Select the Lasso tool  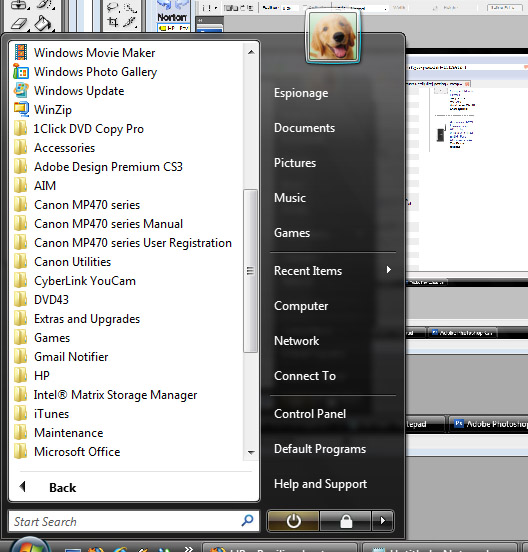[113, 7]
